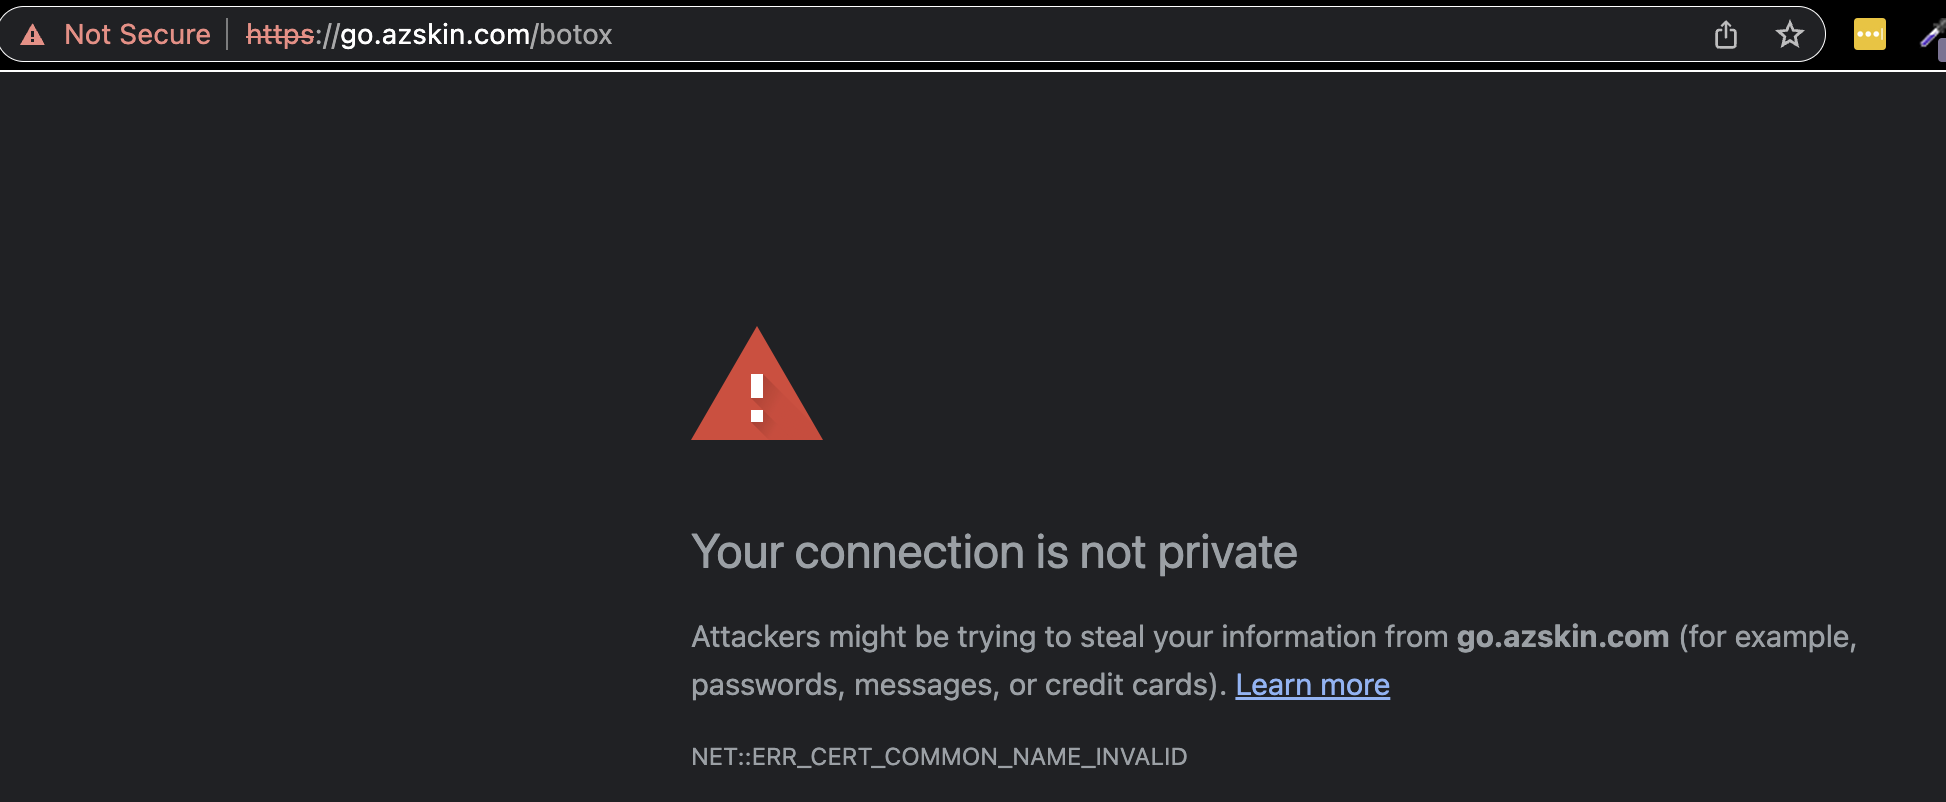Click the passwords, messages, or credit cards text
The image size is (1946, 802).
[958, 685]
